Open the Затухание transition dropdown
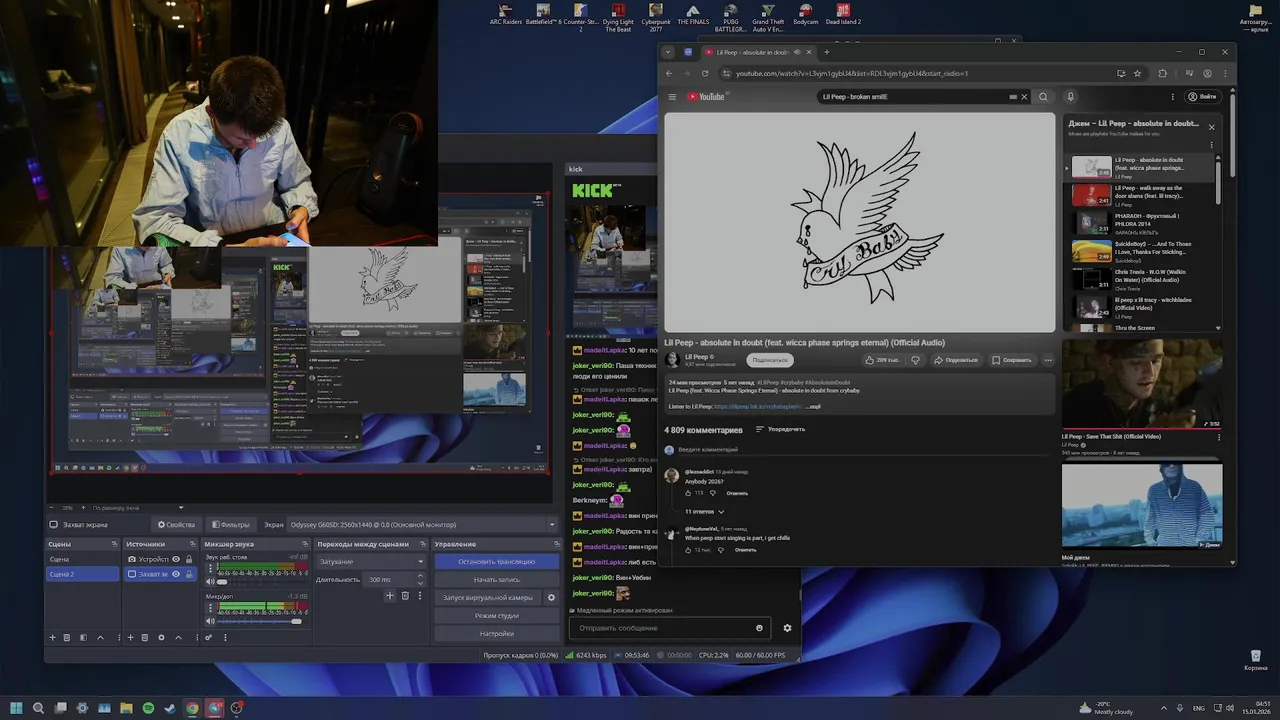 tap(372, 561)
